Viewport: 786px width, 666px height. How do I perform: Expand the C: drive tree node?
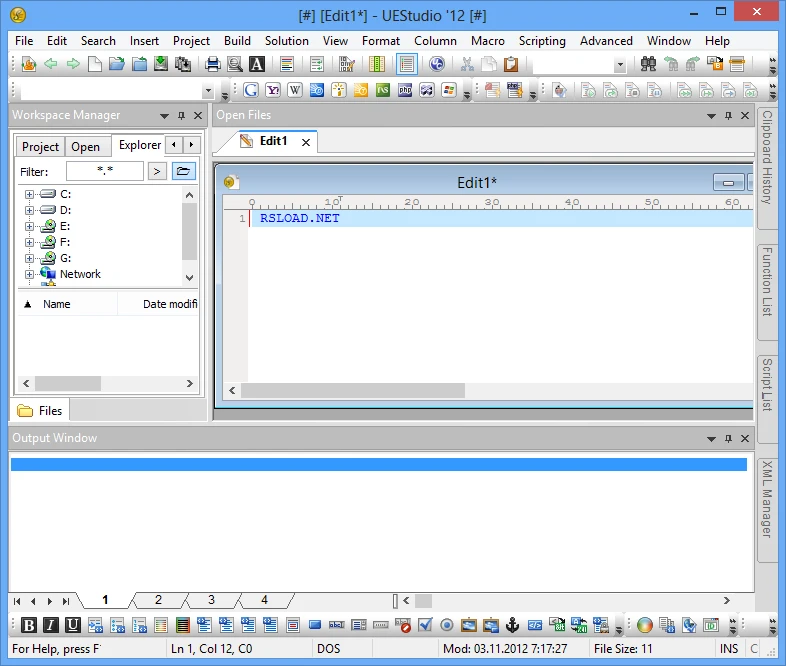[30, 194]
